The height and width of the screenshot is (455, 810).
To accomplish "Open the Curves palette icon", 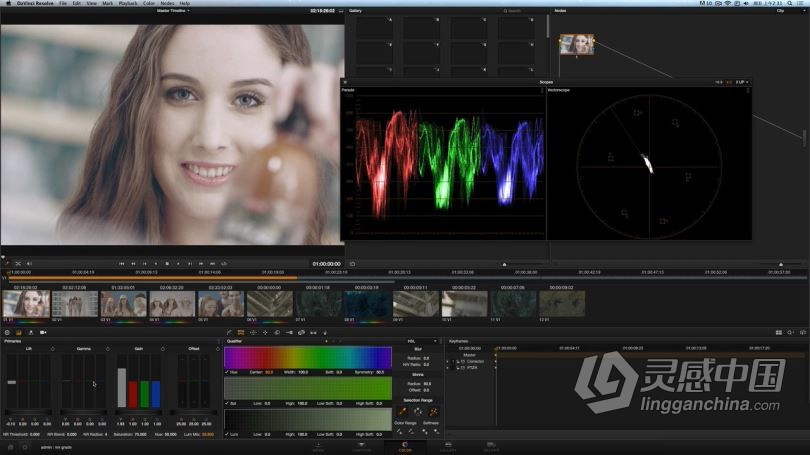I will pyautogui.click(x=229, y=333).
